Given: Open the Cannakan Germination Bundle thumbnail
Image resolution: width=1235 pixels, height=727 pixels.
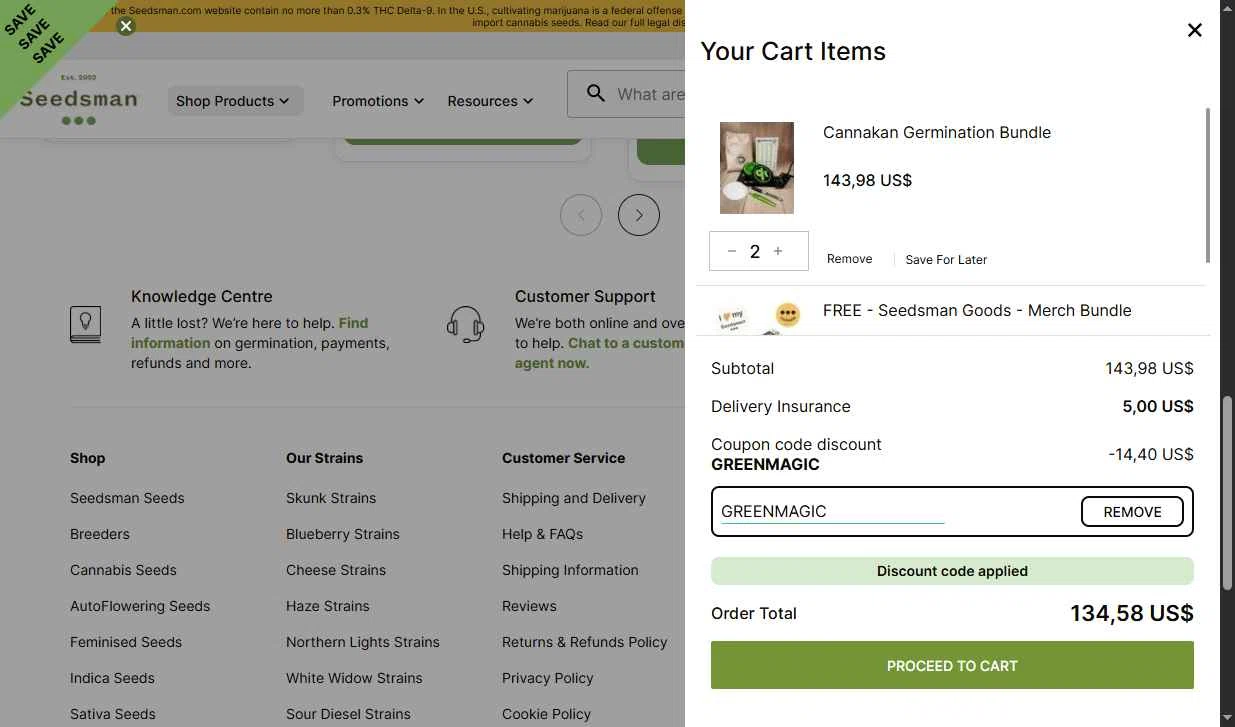Looking at the screenshot, I should click(757, 168).
